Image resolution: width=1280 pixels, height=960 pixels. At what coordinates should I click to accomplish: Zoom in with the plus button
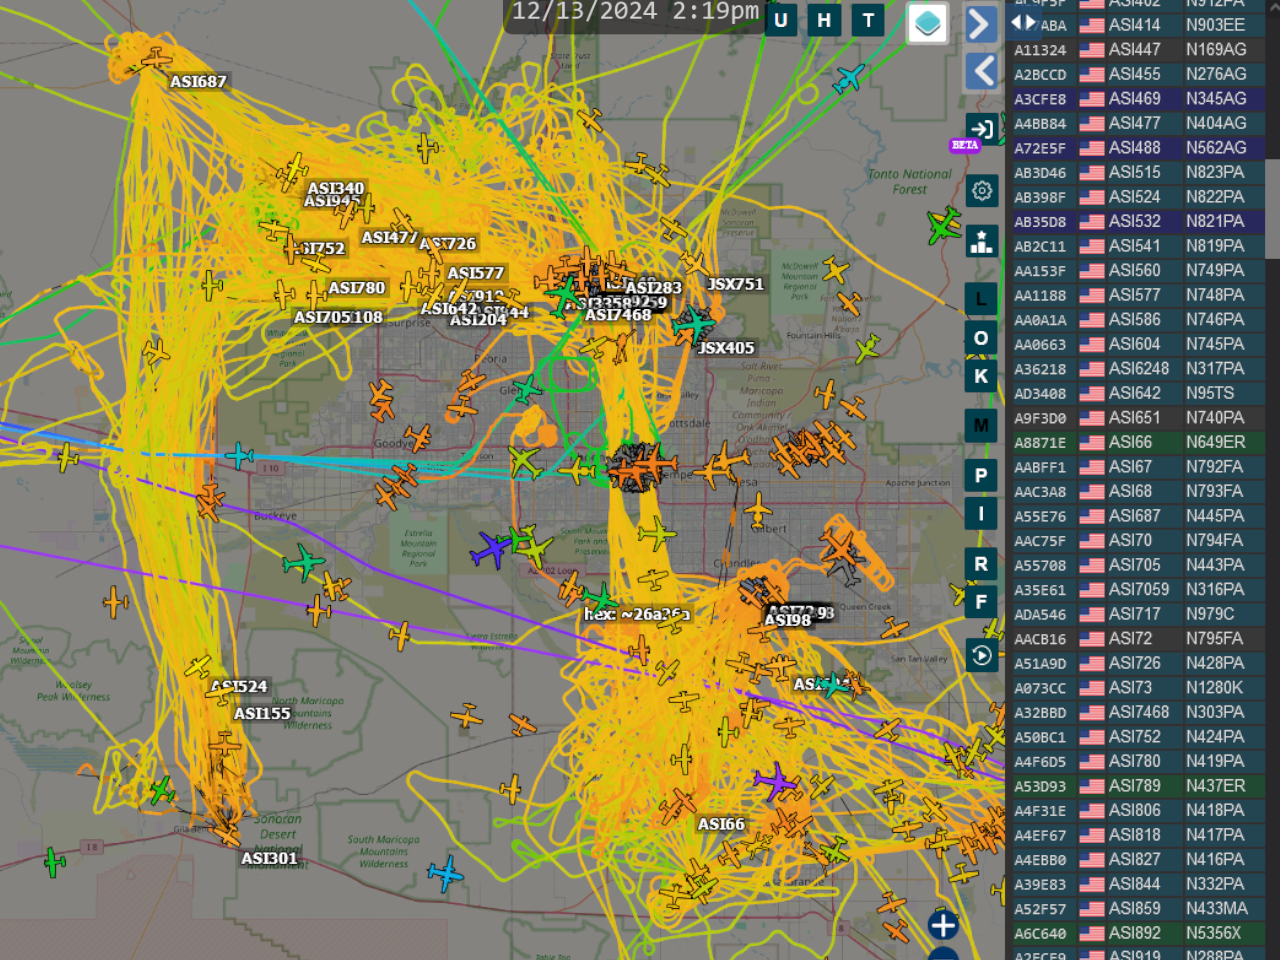(942, 925)
